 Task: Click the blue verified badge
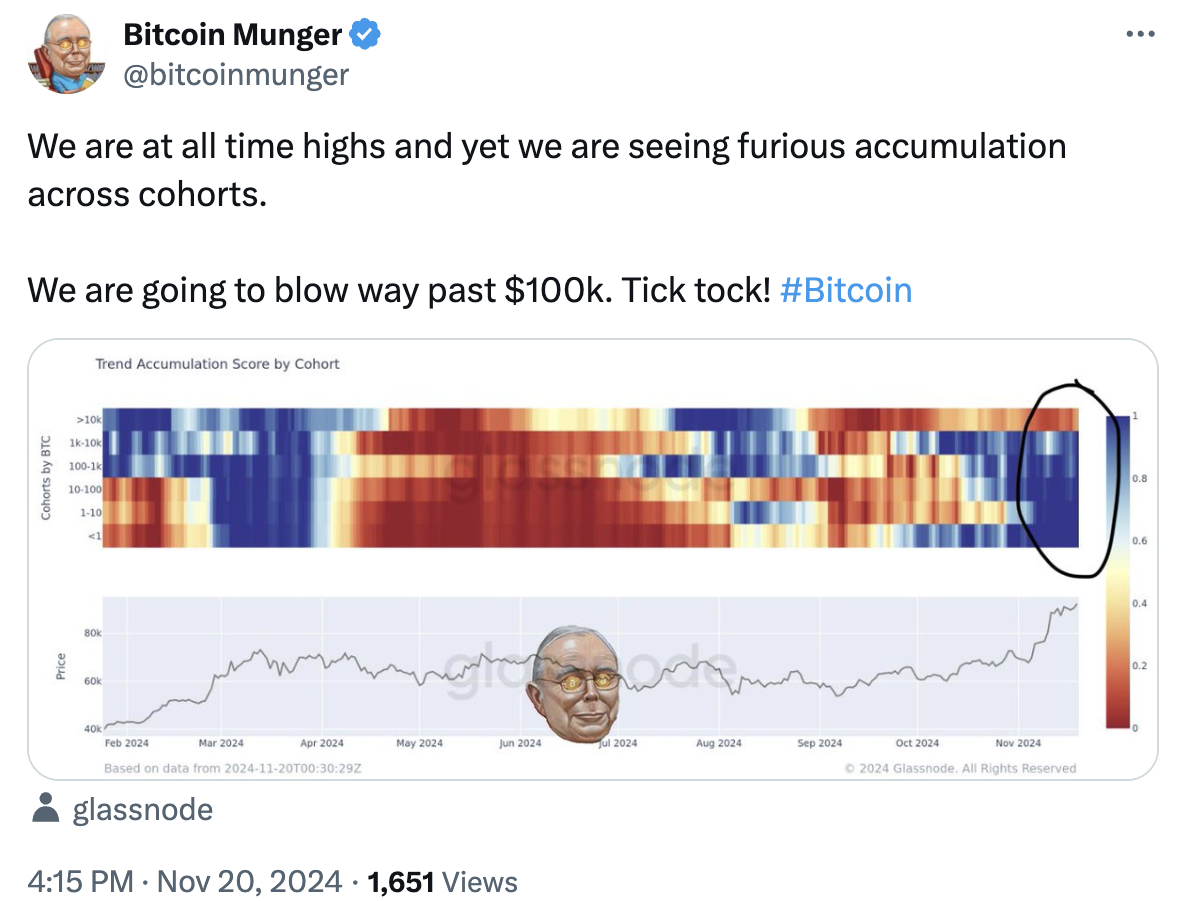click(x=364, y=35)
